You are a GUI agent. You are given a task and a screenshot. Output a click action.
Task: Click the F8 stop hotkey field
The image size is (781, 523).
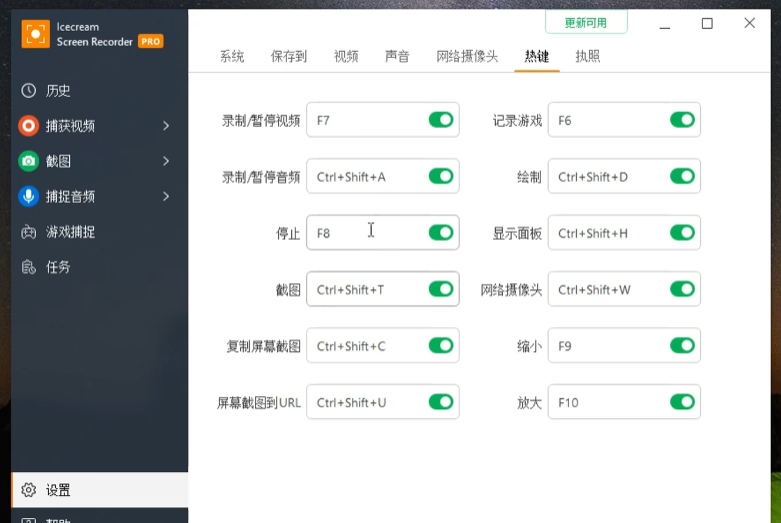(x=383, y=233)
